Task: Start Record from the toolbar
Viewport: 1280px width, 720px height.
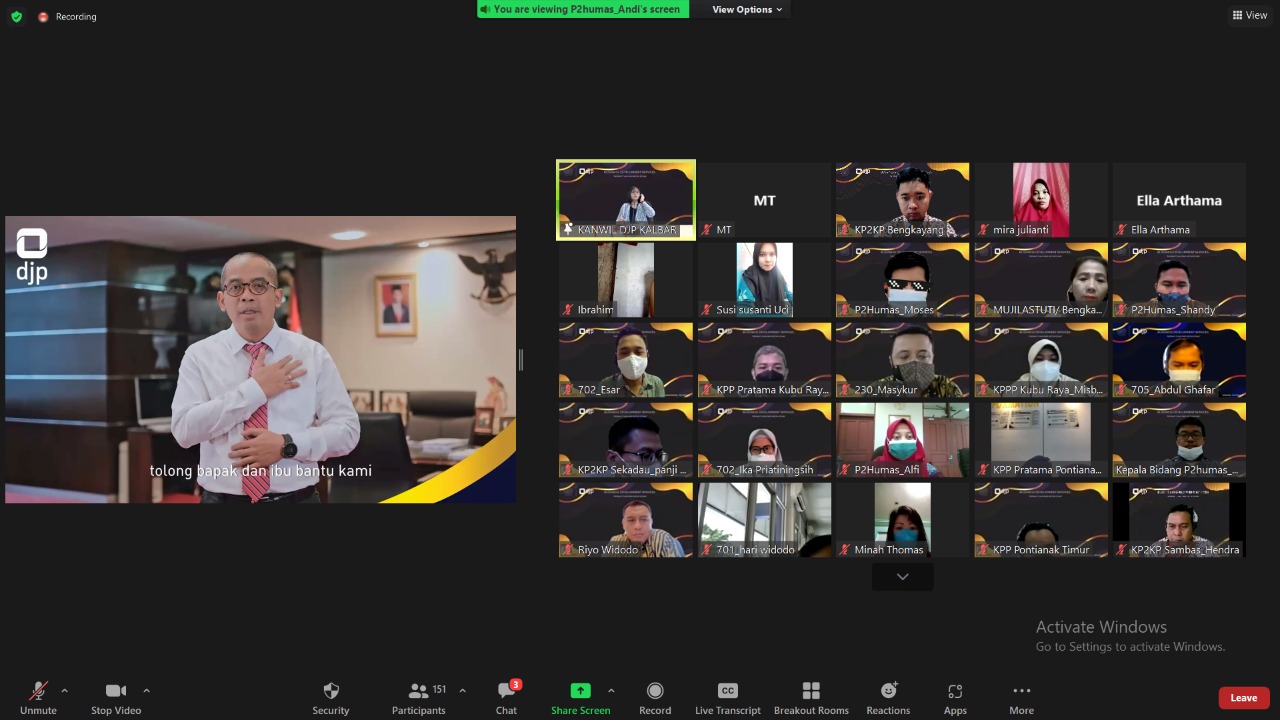Action: pyautogui.click(x=655, y=697)
